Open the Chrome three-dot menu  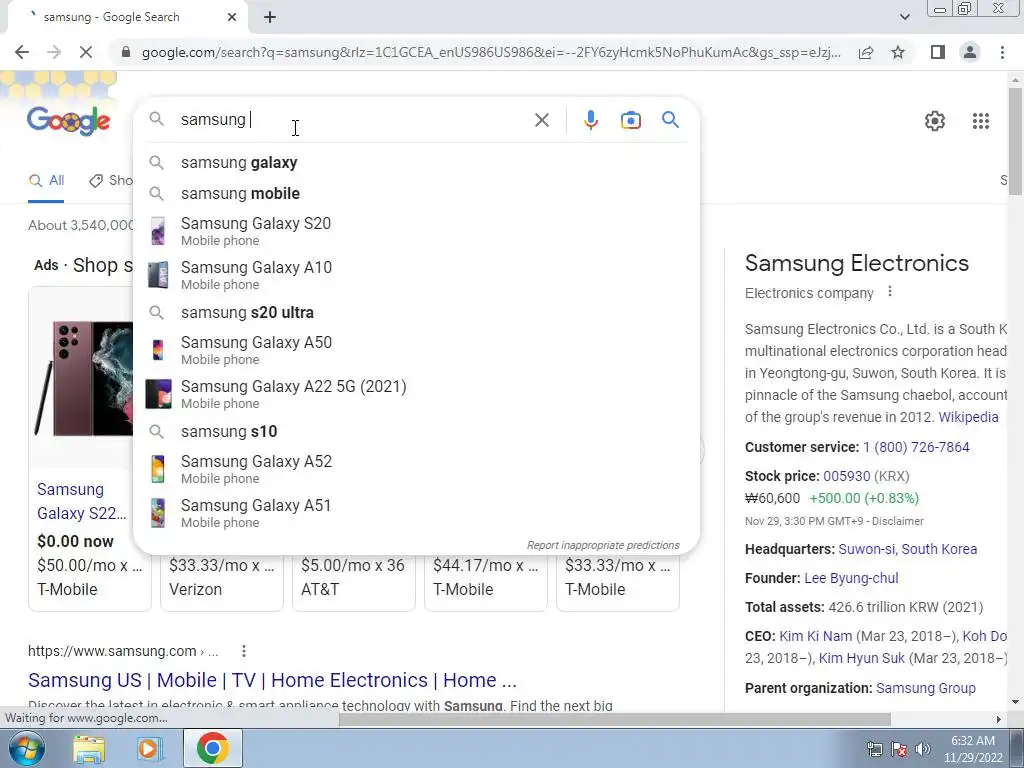1002,52
